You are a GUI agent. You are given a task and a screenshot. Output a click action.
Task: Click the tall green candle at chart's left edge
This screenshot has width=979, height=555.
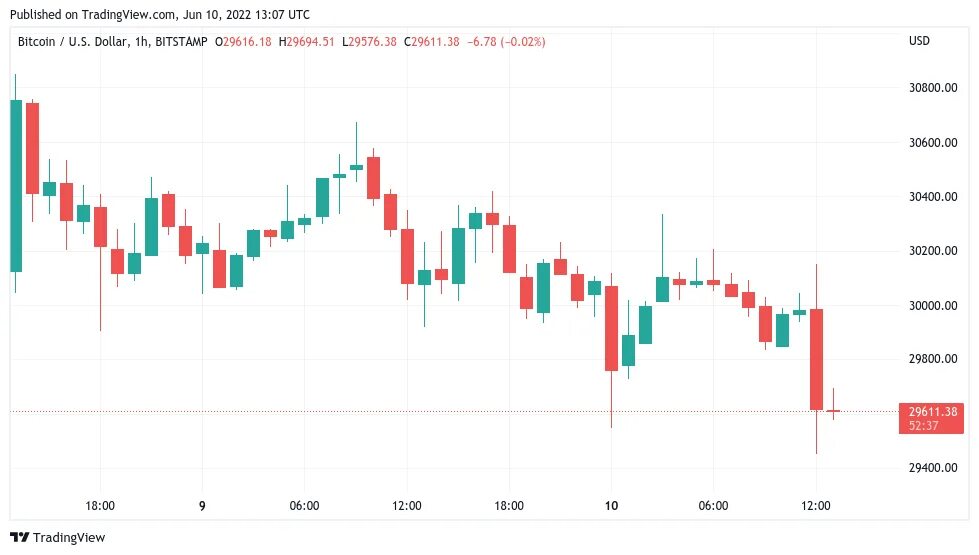16,185
